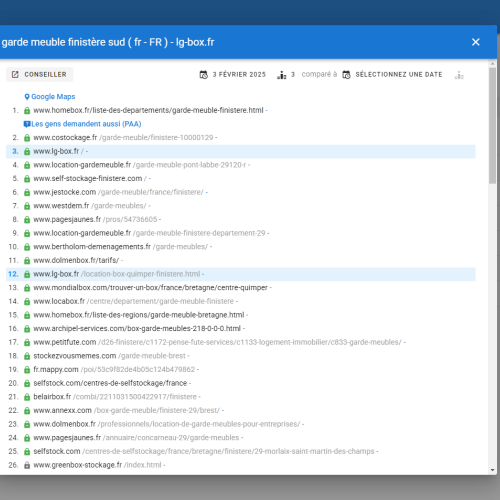
Task: Open fr.mappy.com poi result
Action: coord(114,370)
